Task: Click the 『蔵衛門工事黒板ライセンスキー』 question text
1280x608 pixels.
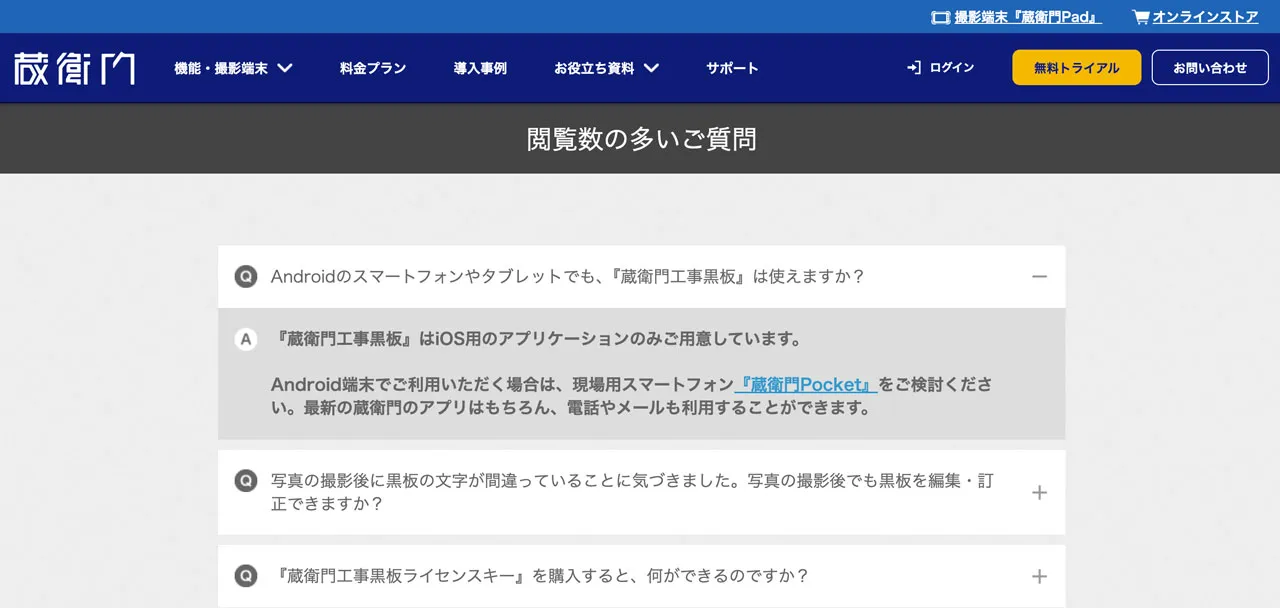Action: pos(540,576)
